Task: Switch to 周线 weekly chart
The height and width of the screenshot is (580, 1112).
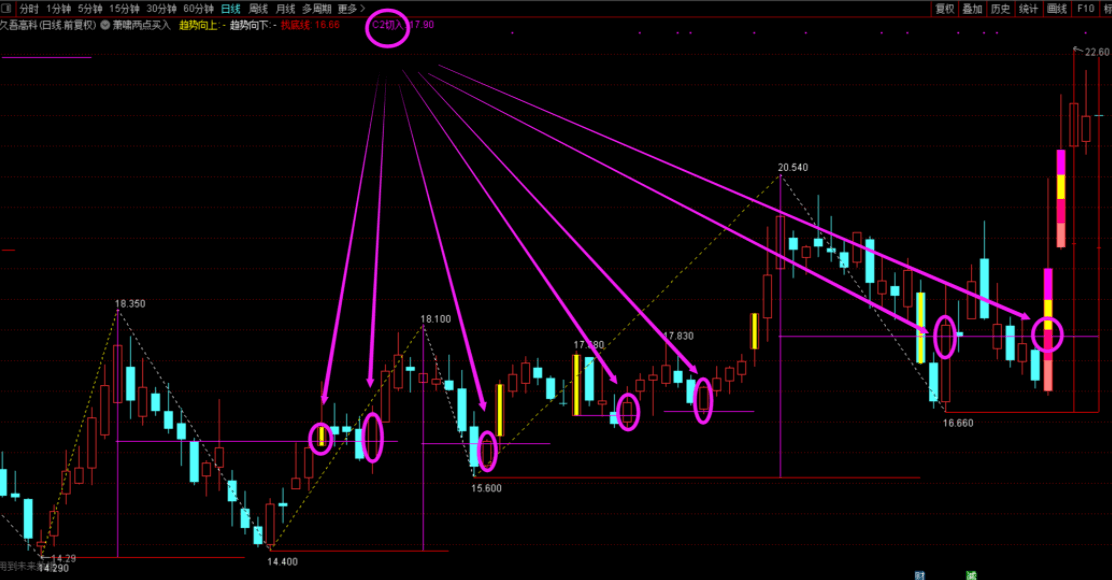Action: click(258, 9)
